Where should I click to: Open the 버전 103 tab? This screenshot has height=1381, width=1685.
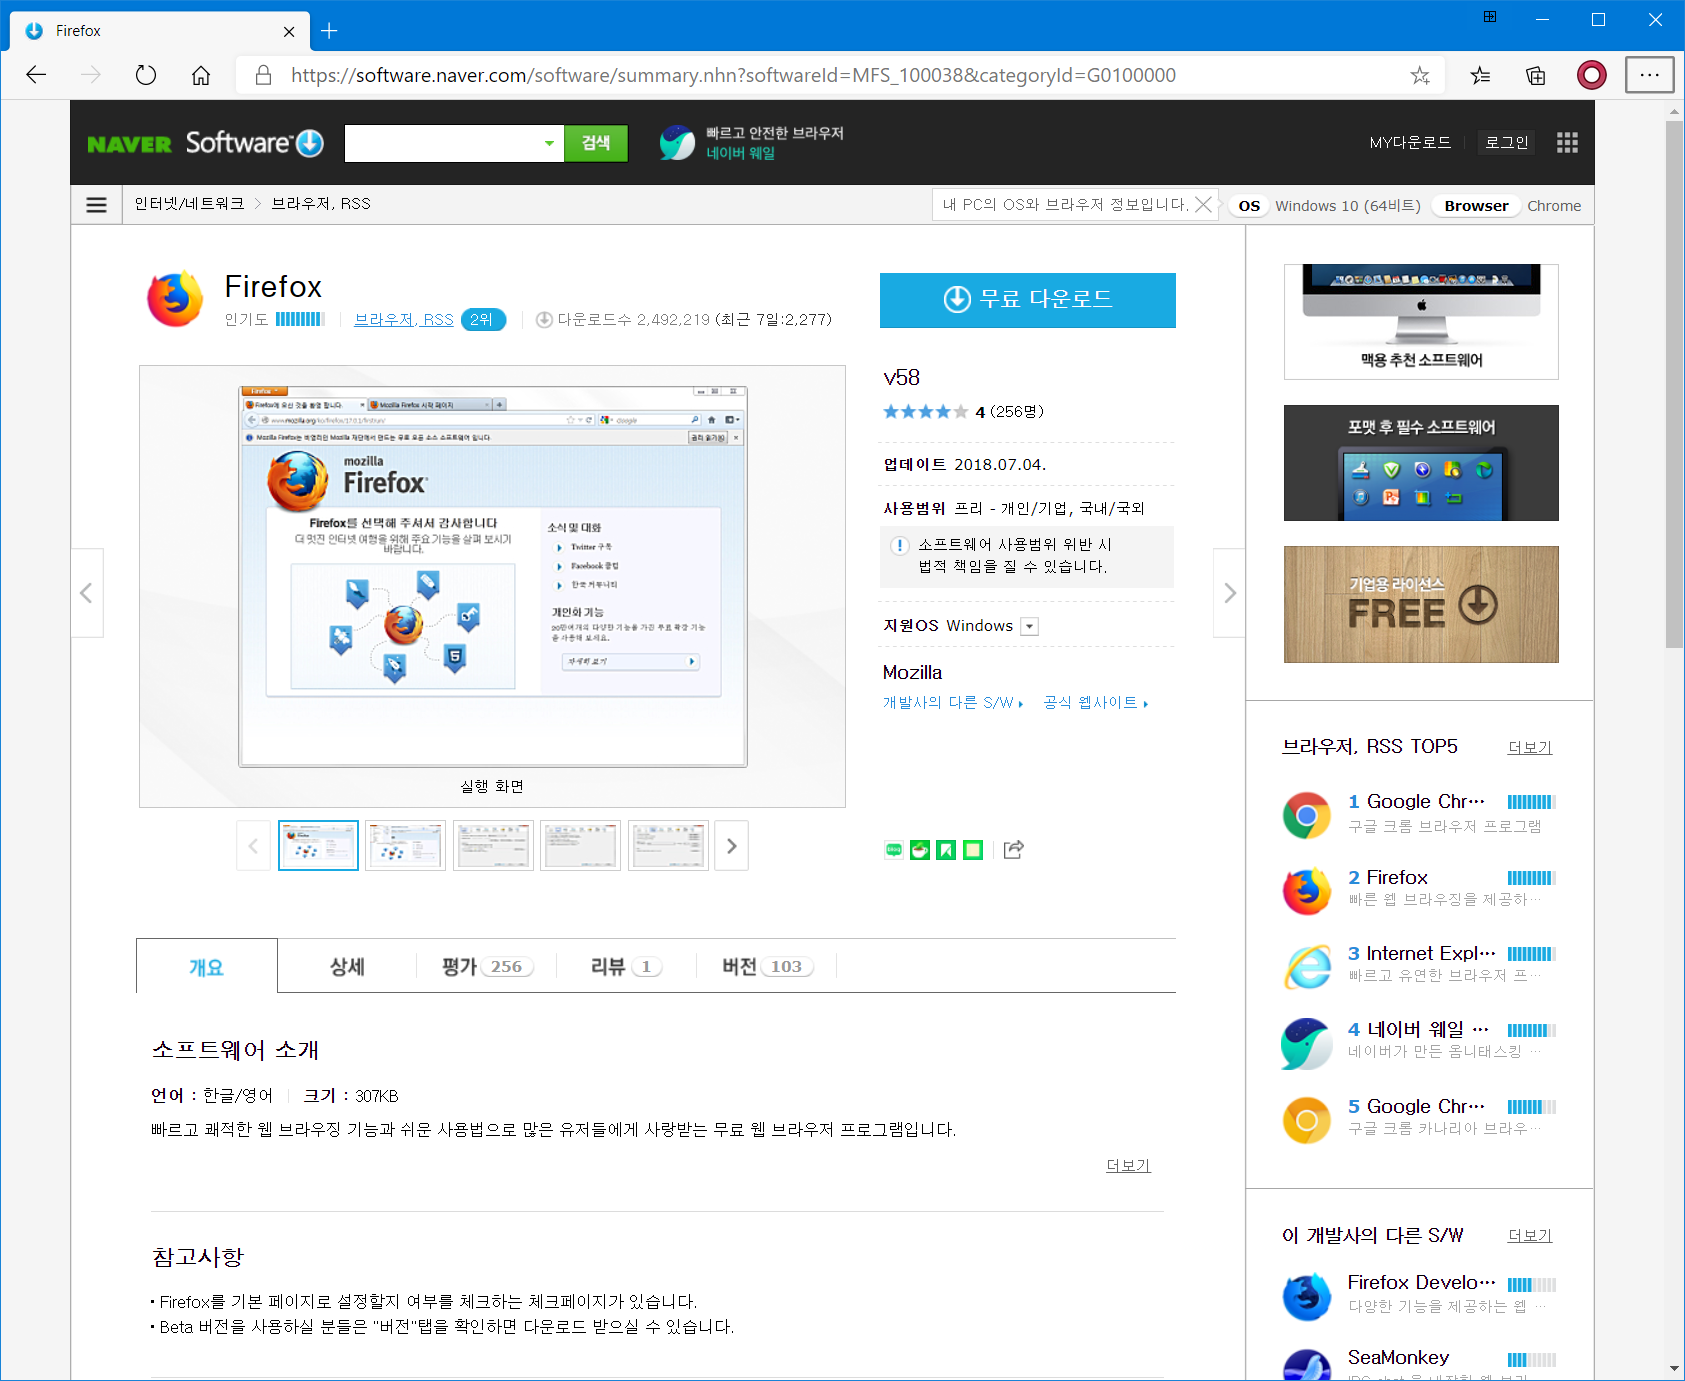click(767, 966)
